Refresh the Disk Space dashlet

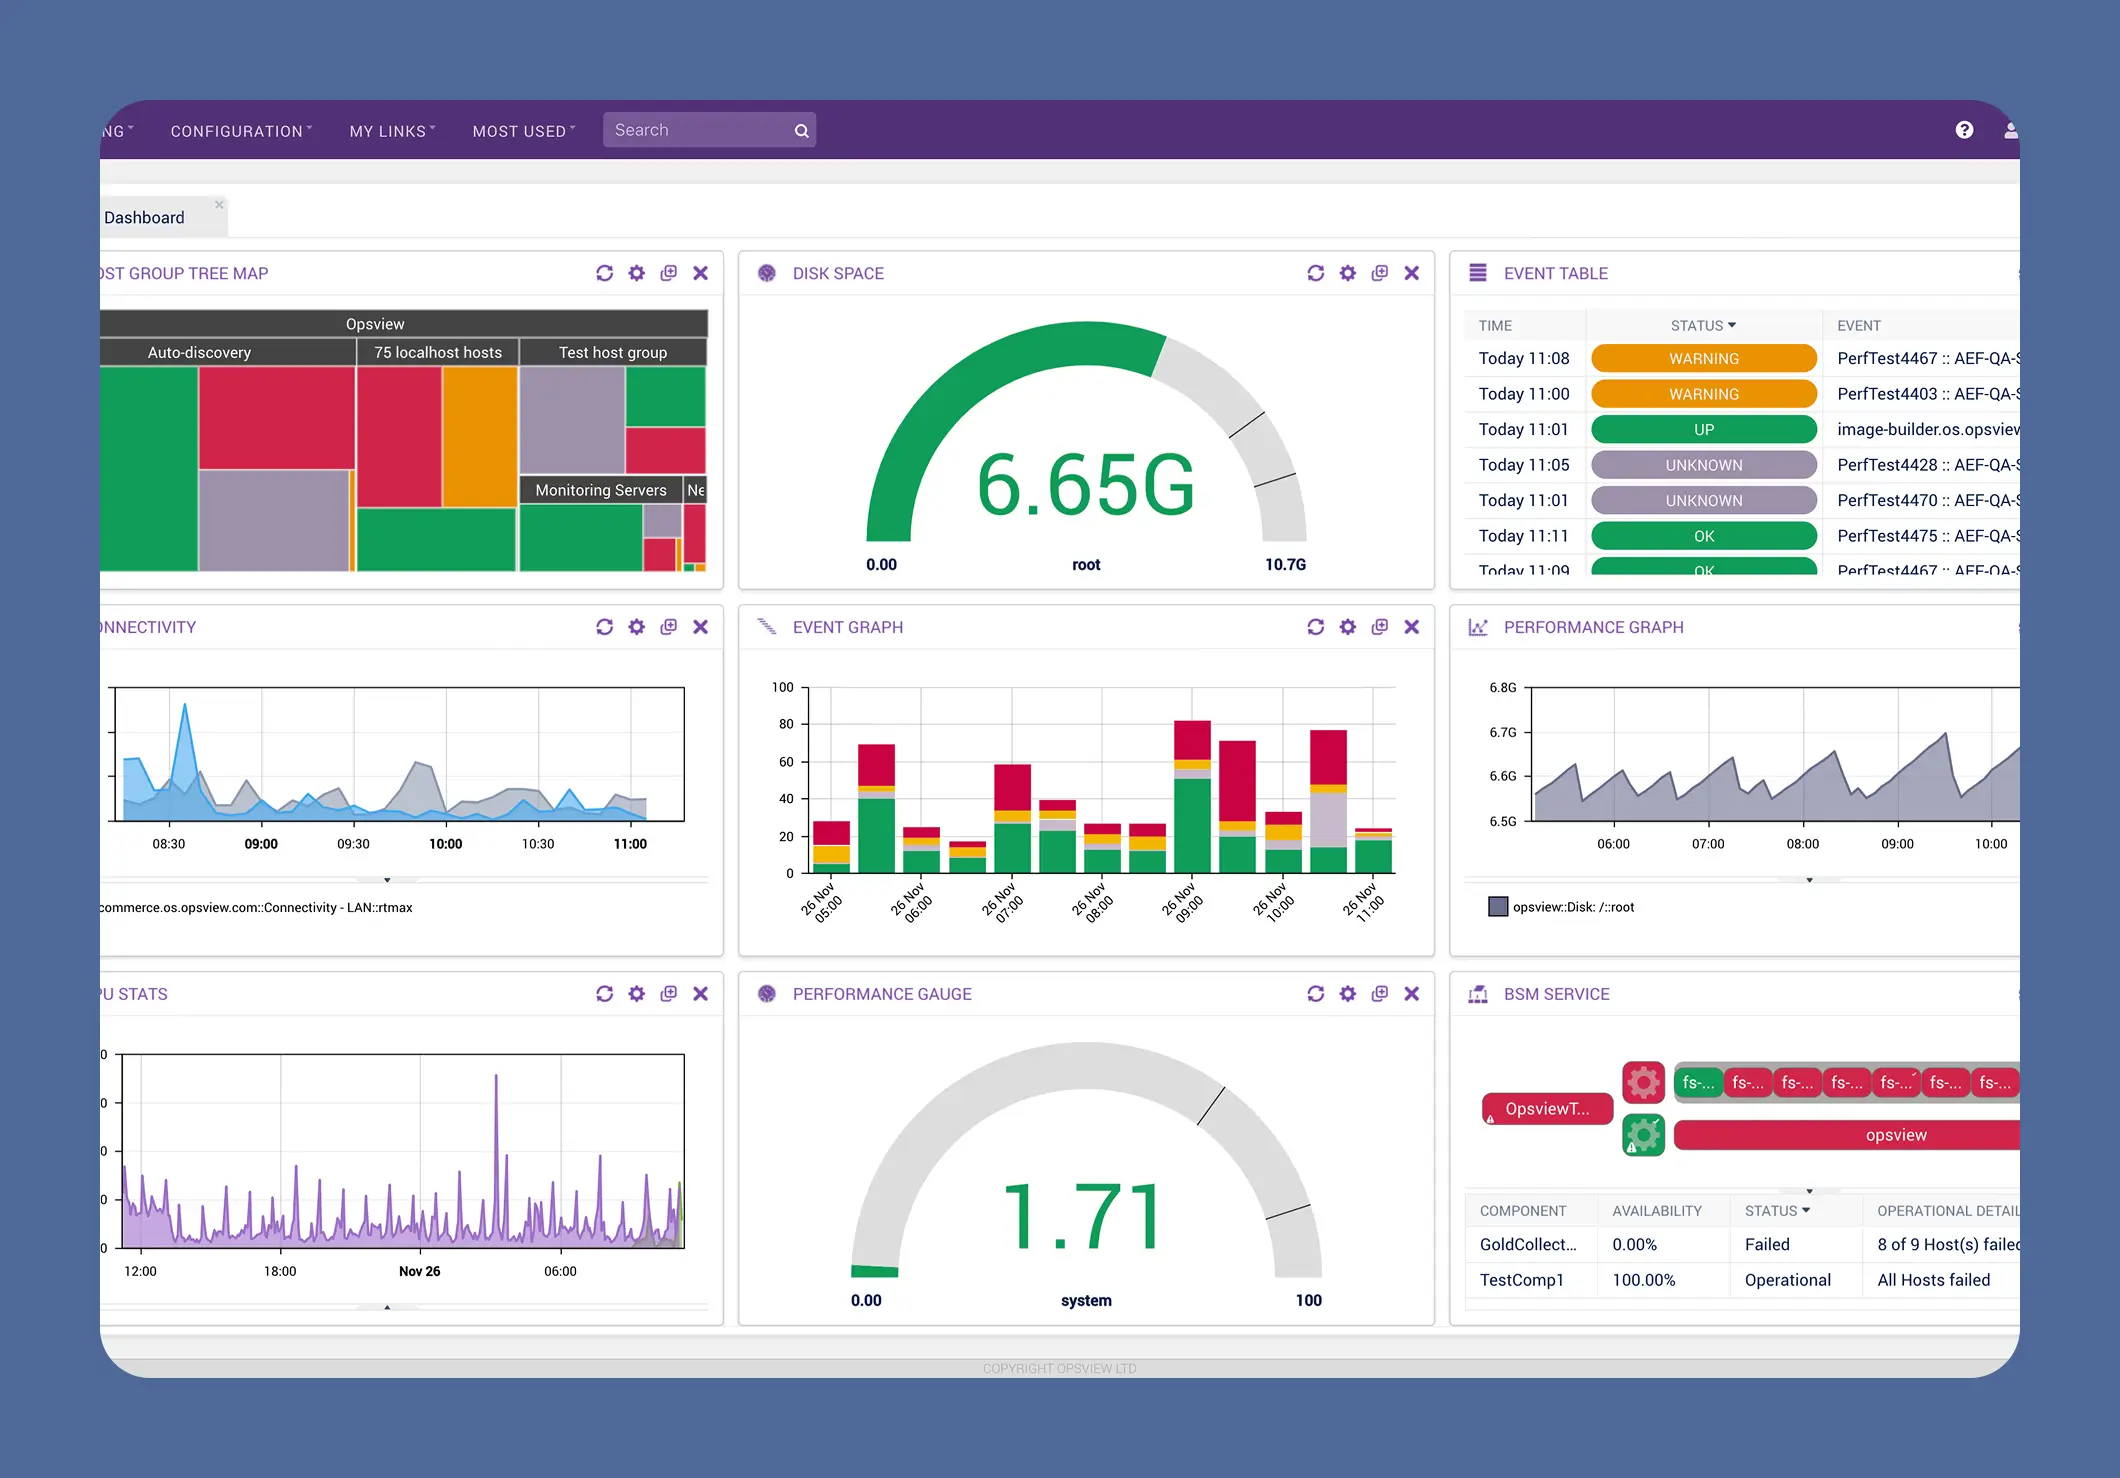[1315, 273]
